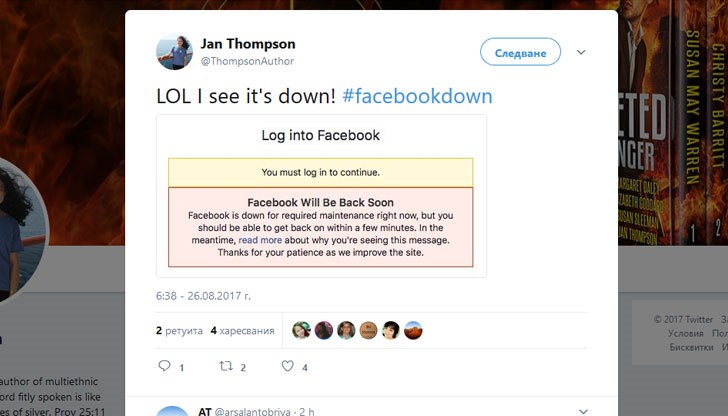Open the orange circle liker avatar
The width and height of the screenshot is (728, 416).
(368, 330)
